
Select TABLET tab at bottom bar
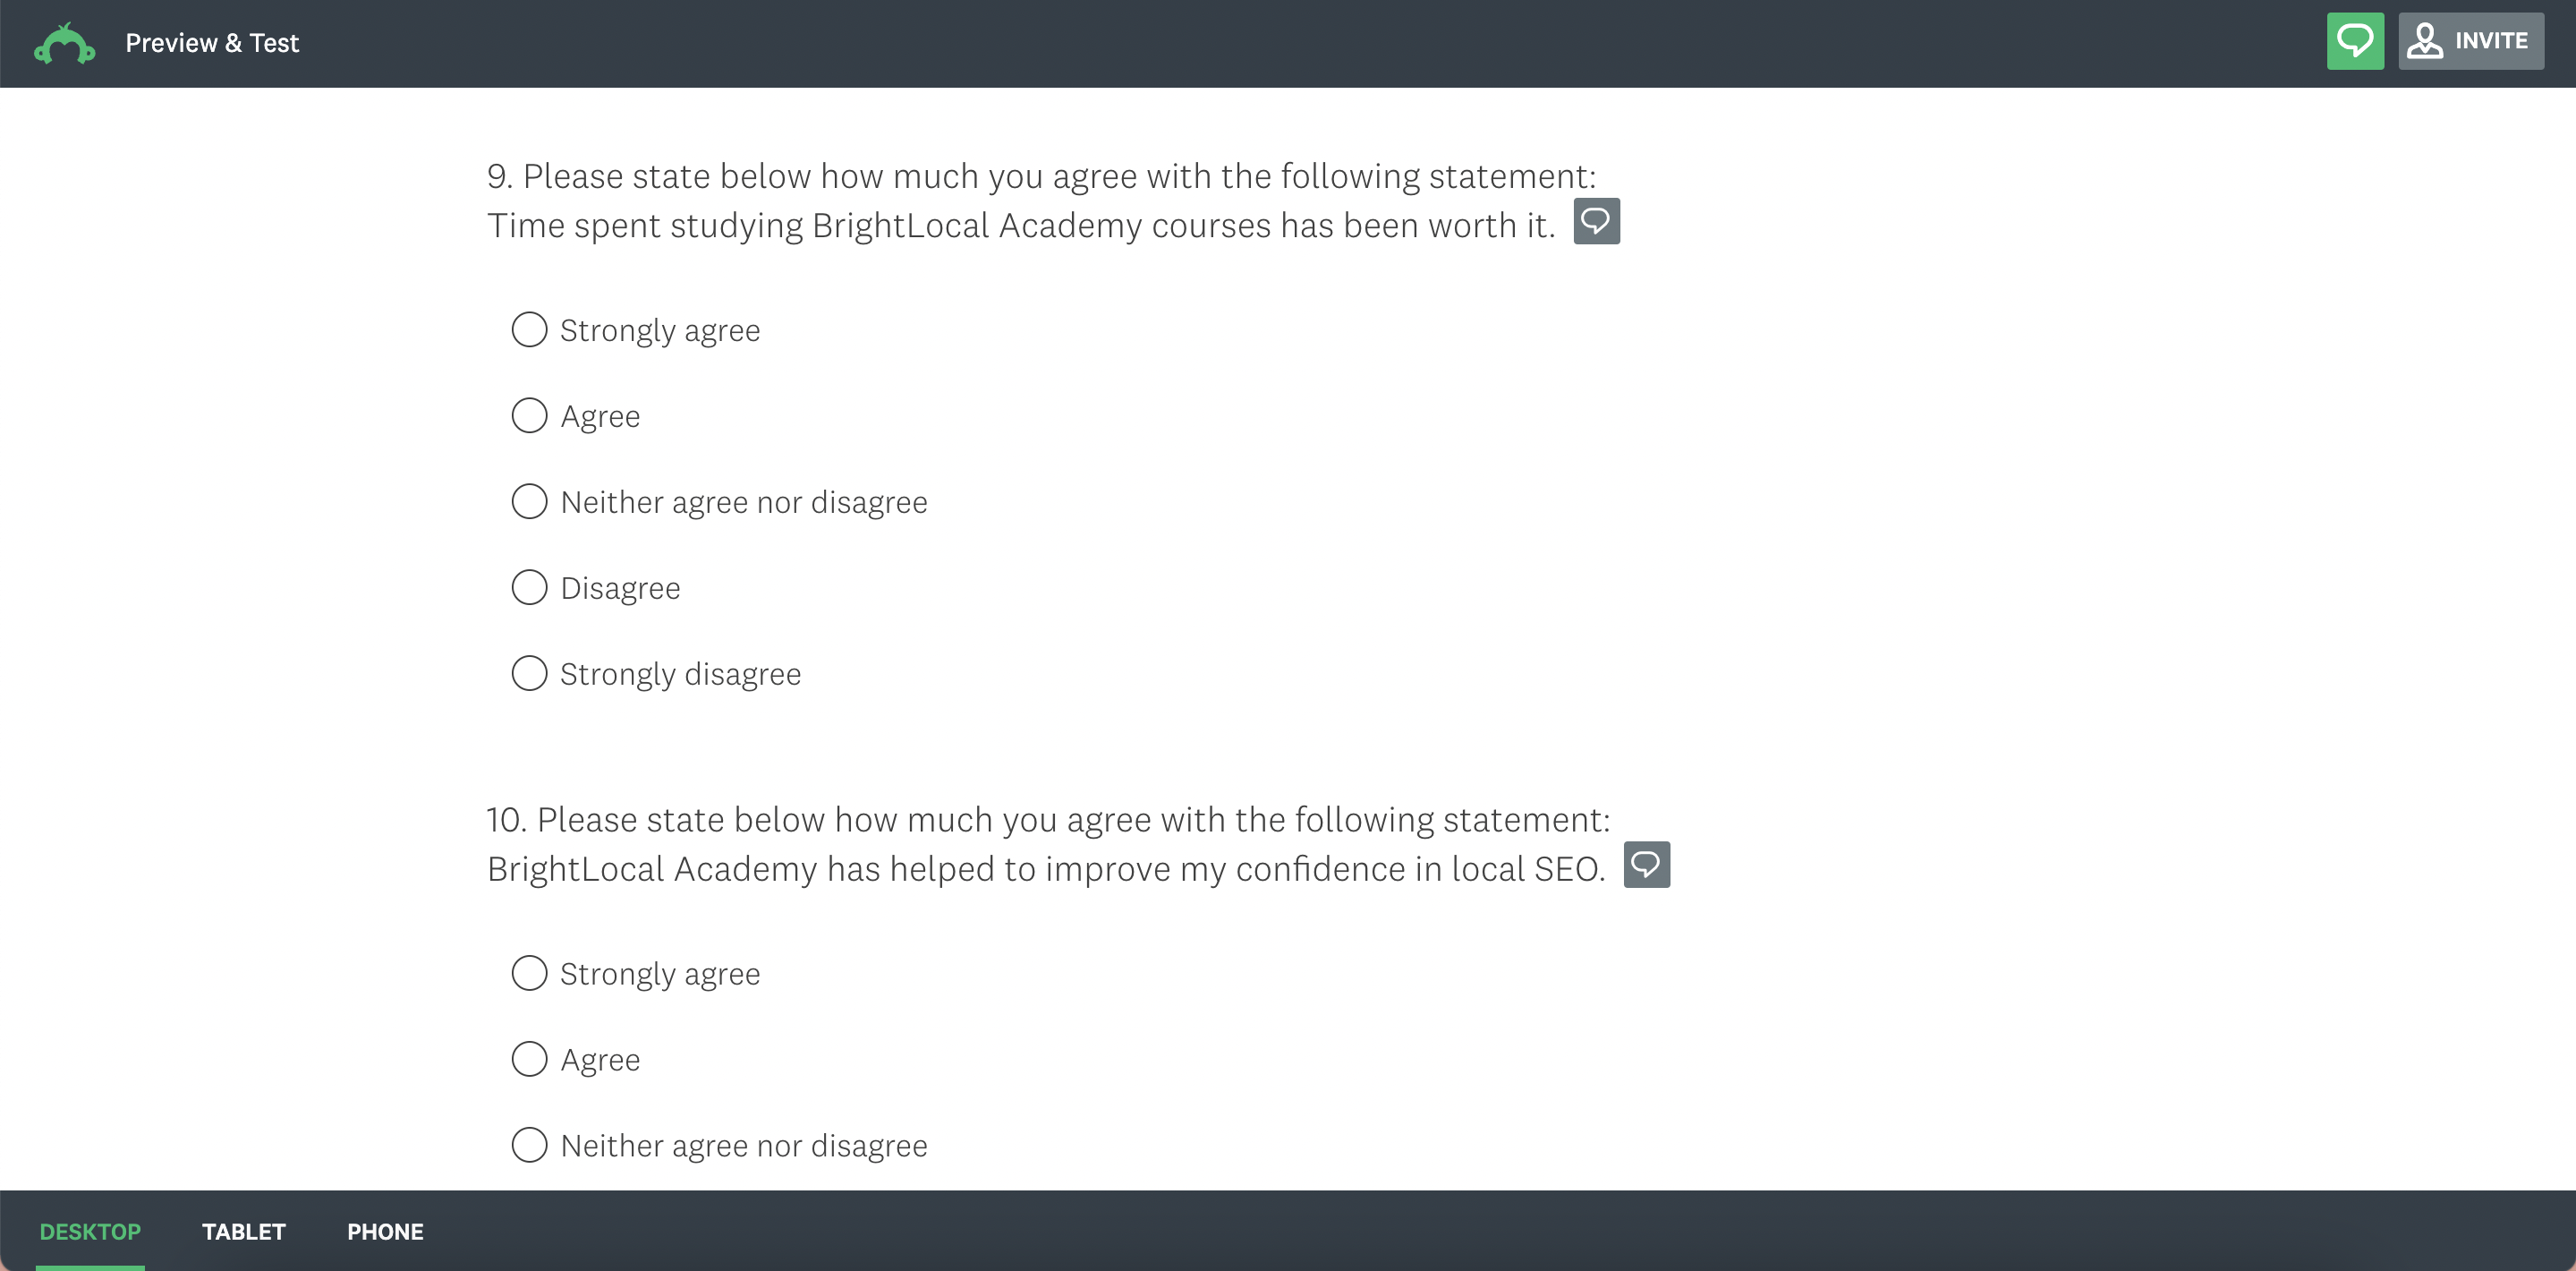(x=243, y=1232)
